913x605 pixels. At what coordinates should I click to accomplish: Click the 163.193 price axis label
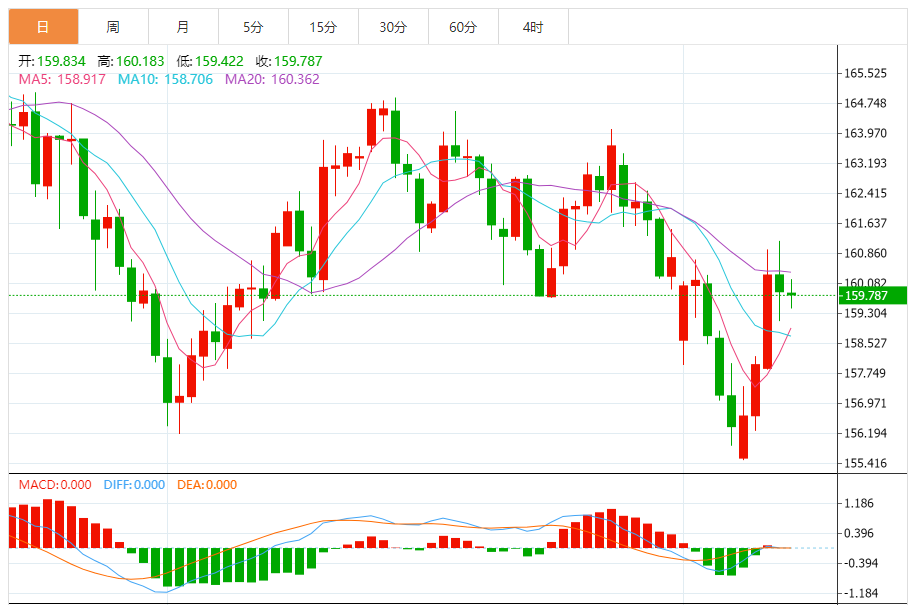click(x=865, y=163)
